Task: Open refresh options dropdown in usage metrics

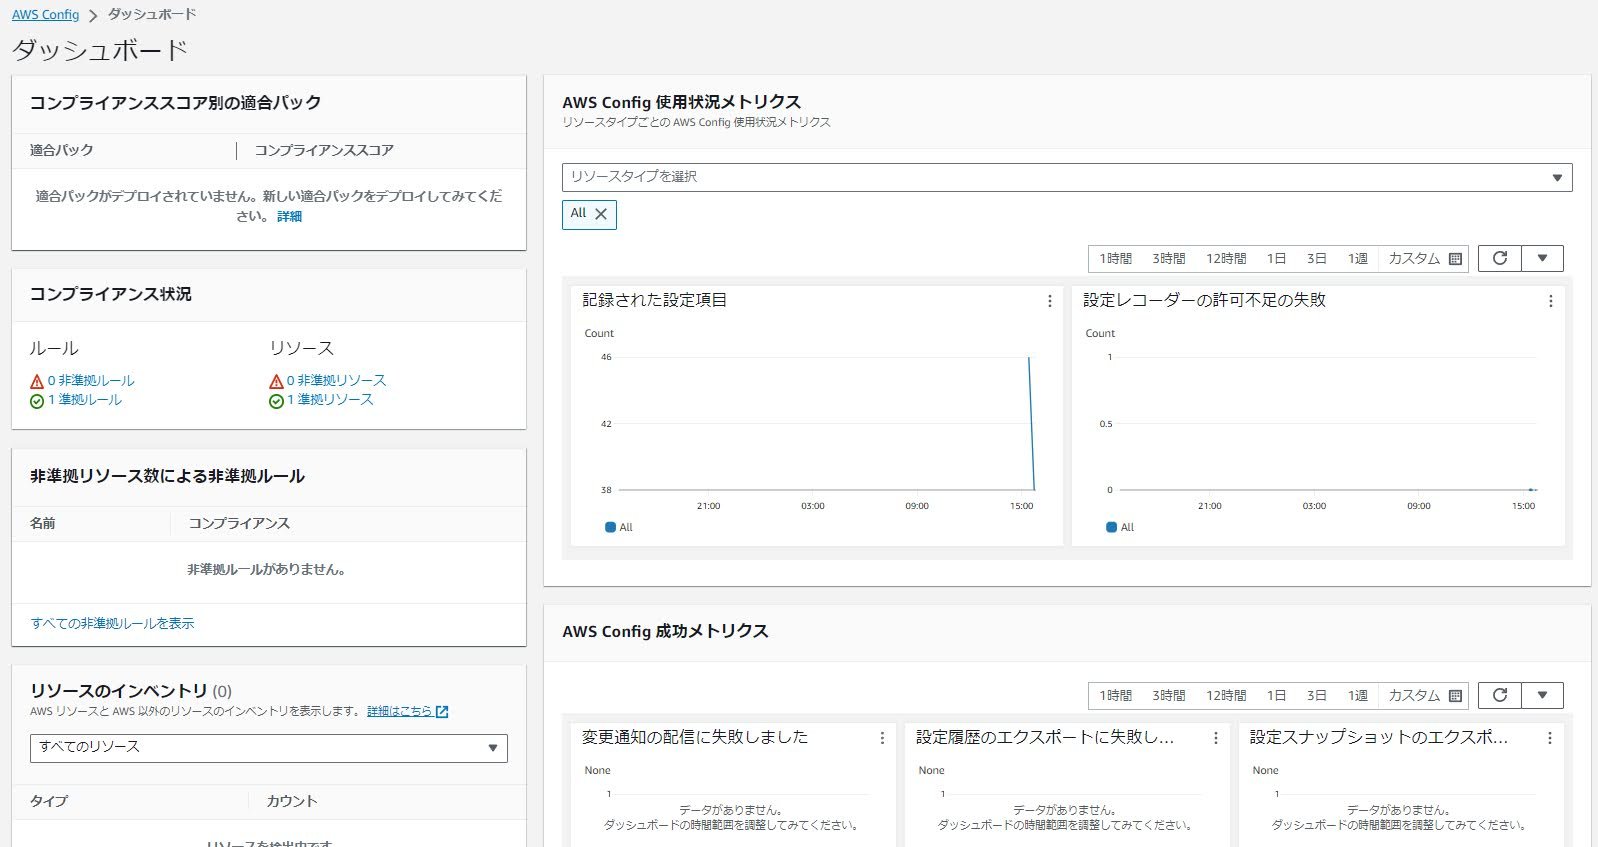Action: click(1542, 258)
